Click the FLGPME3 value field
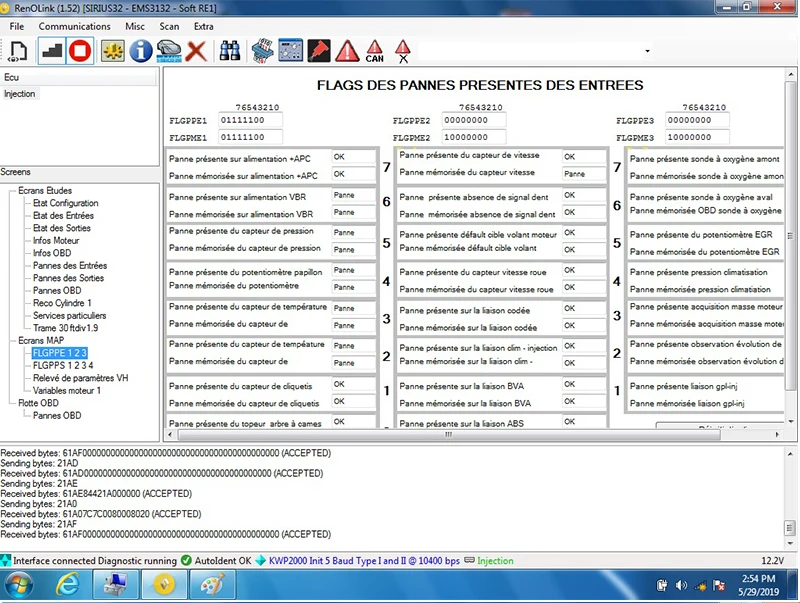This screenshot has height=603, width=800. click(x=697, y=137)
